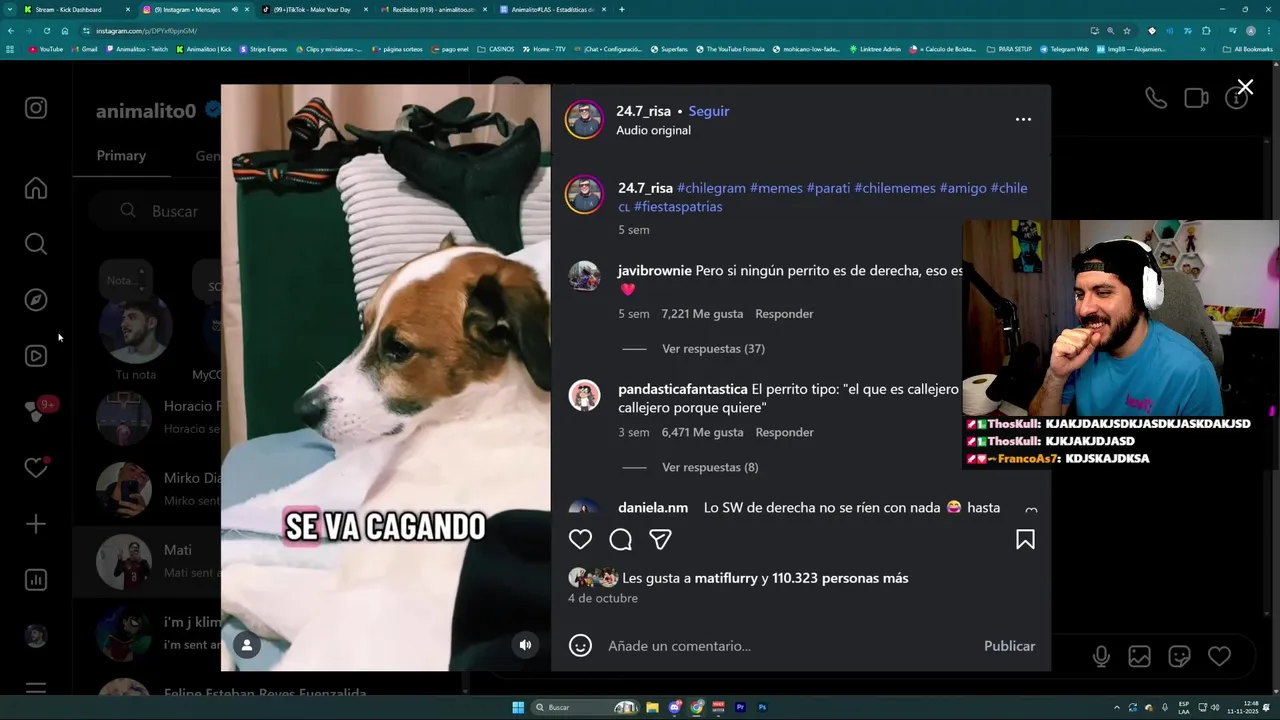The image size is (1280, 720).
Task: Open CASINOS bookmark folder
Action: click(x=496, y=49)
